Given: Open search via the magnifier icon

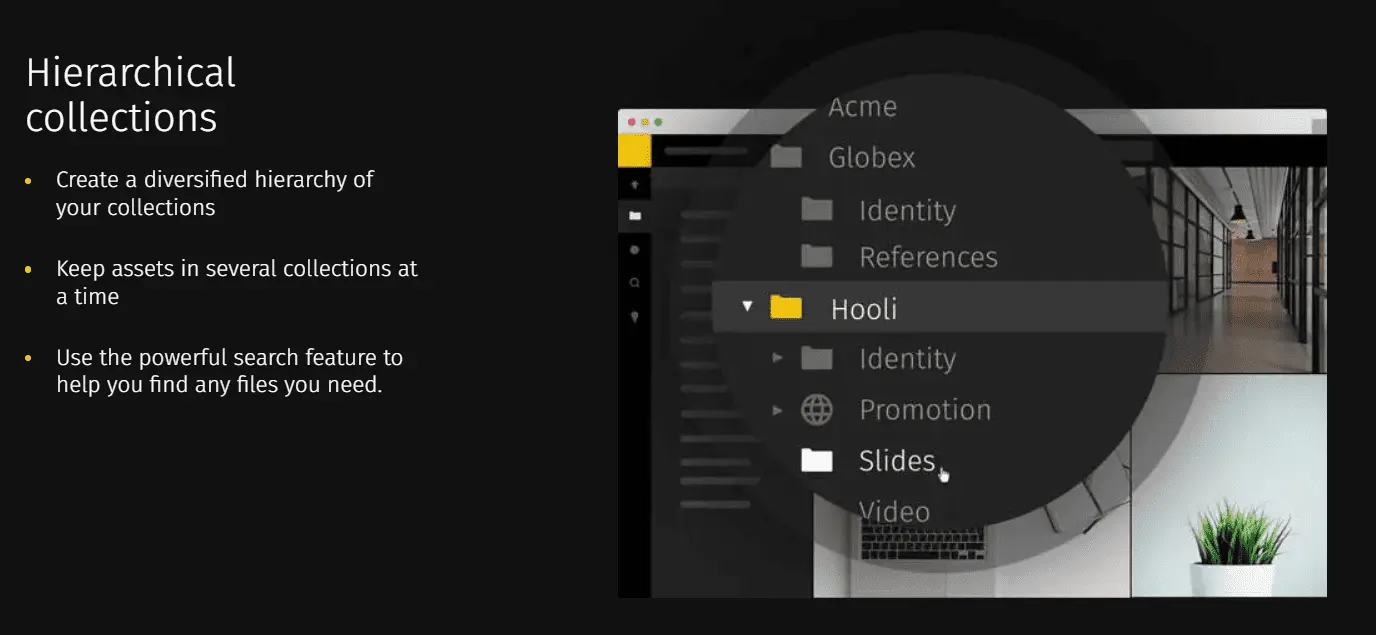Looking at the screenshot, I should (636, 282).
